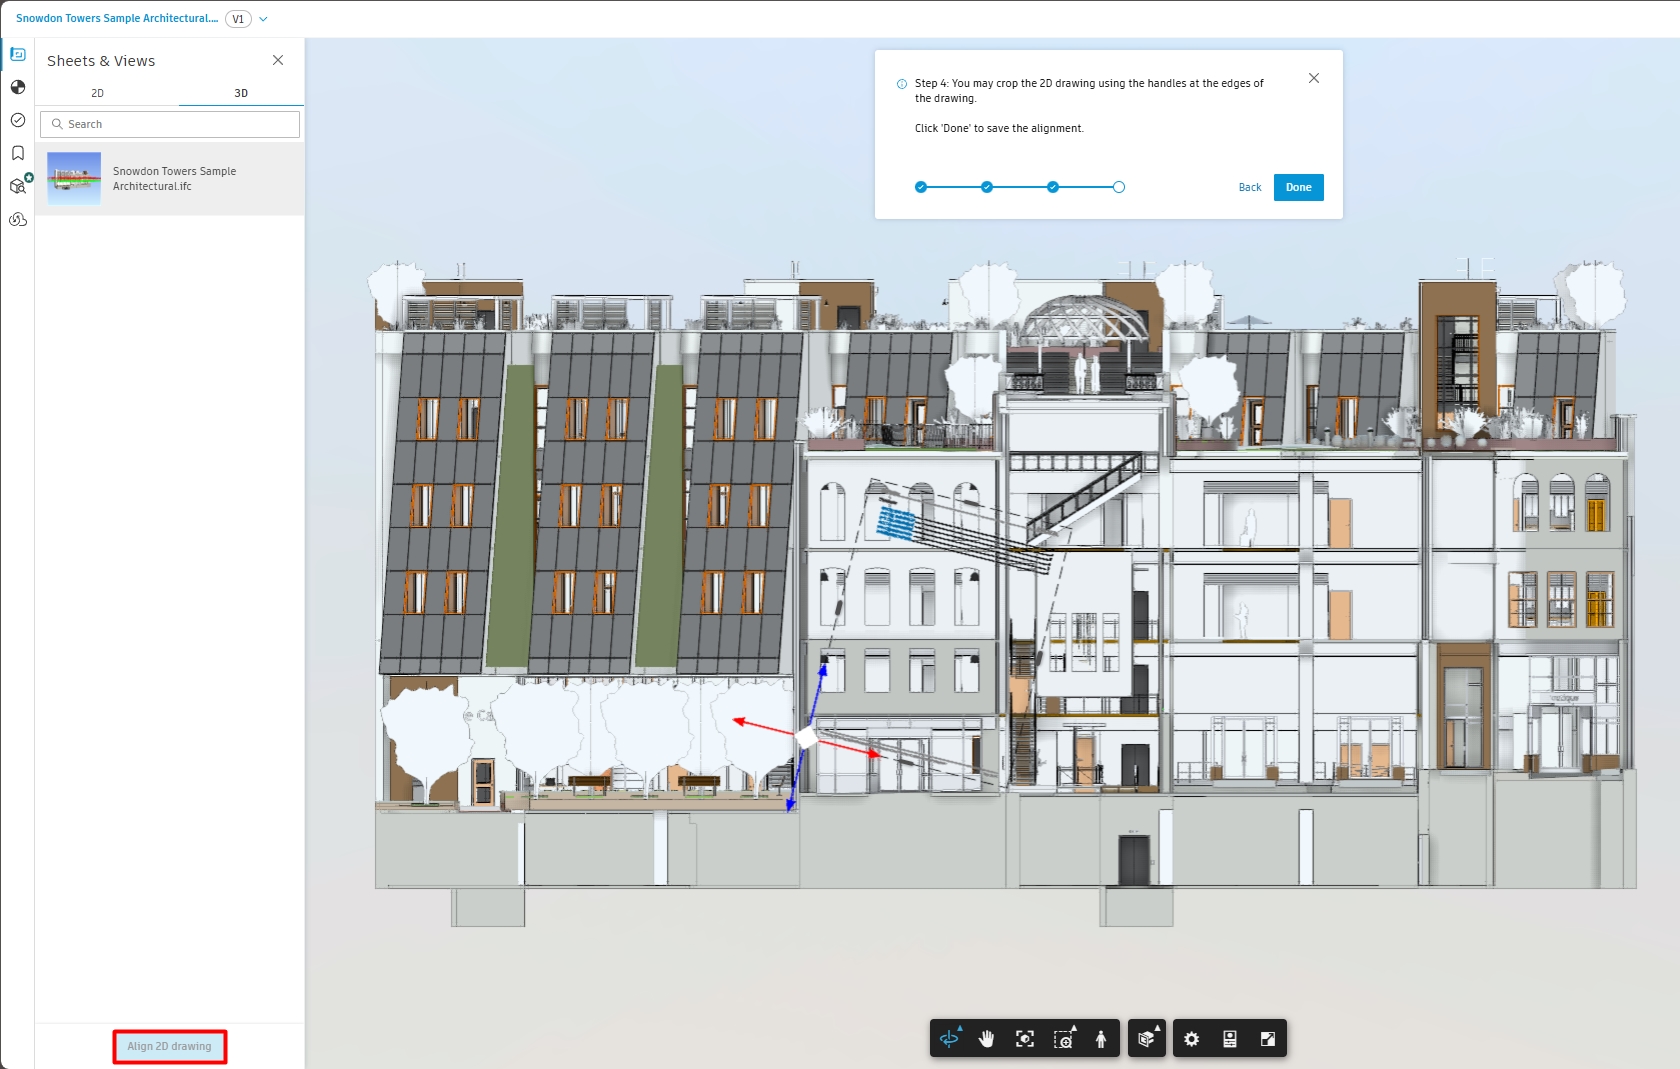Select the Snowdon Towers model thumbnail

tap(74, 178)
